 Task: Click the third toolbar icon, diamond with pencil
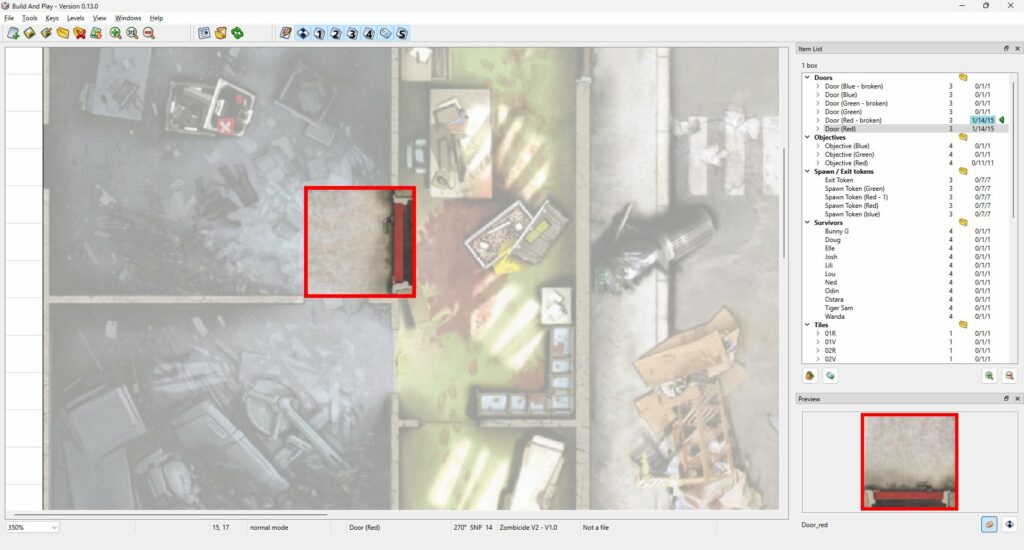point(46,33)
